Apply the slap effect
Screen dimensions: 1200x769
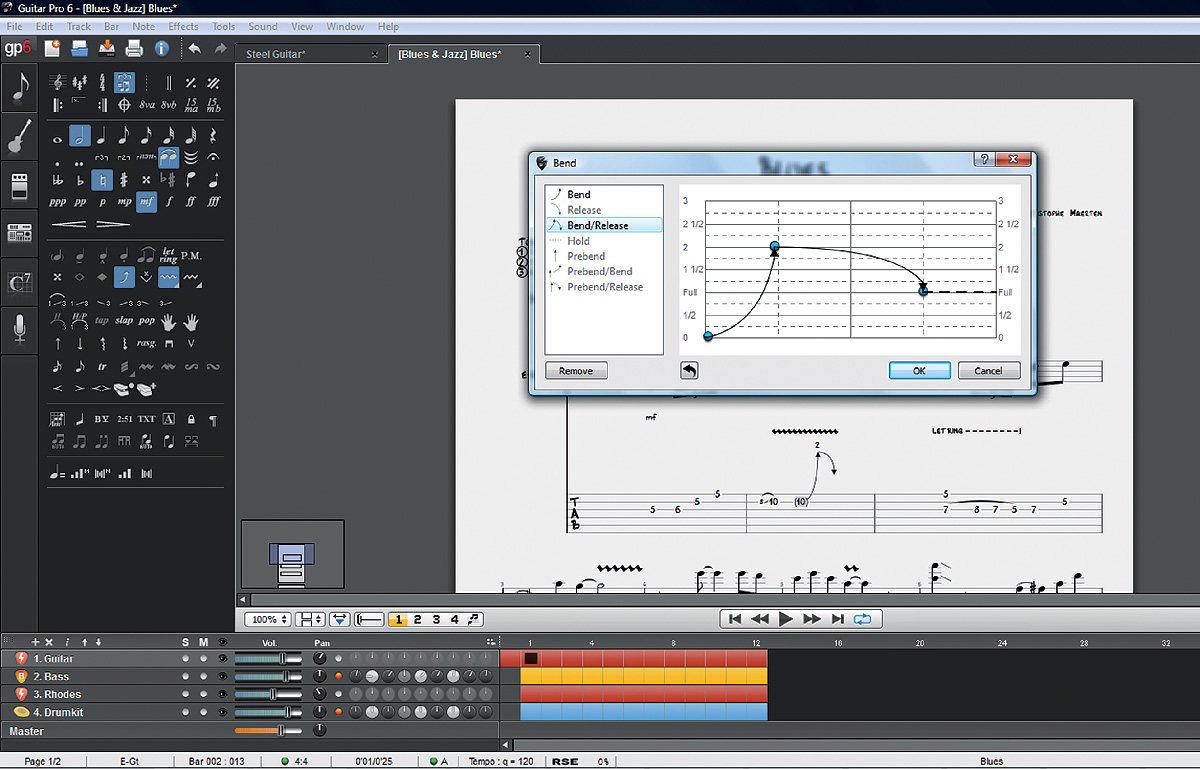pyautogui.click(x=123, y=321)
